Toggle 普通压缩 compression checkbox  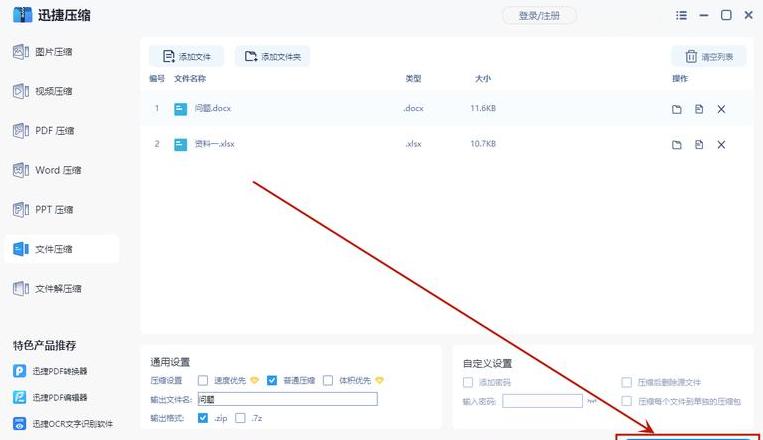(272, 380)
